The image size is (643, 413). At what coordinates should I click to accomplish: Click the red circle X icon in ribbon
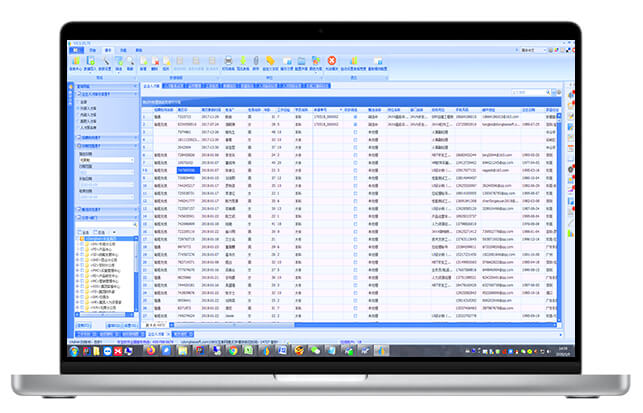[x=331, y=60]
